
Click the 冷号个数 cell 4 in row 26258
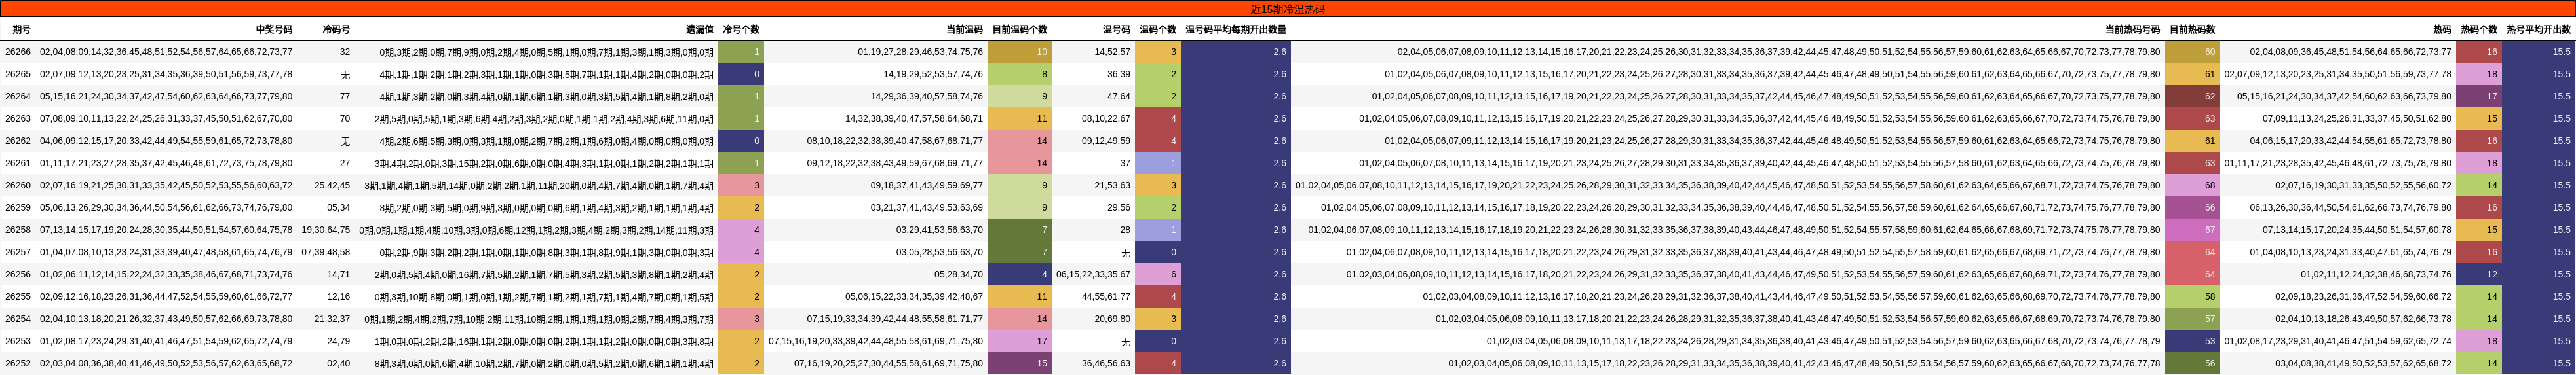pyautogui.click(x=741, y=230)
